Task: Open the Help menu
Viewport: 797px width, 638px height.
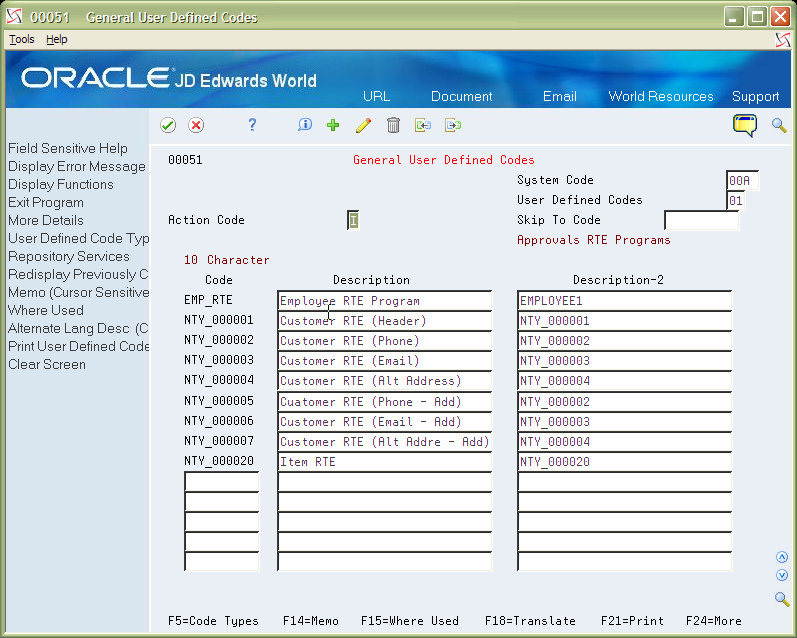Action: (56, 39)
